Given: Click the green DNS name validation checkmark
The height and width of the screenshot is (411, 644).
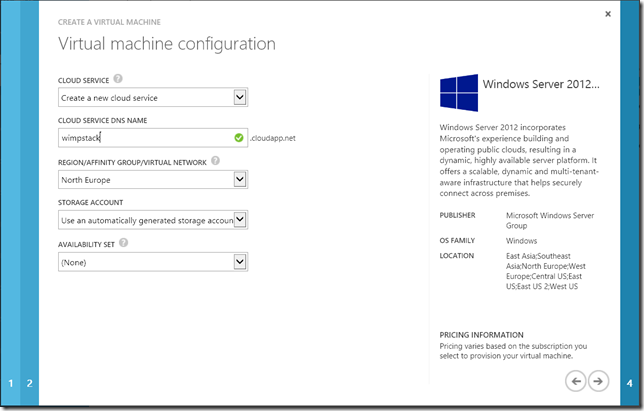Looking at the screenshot, I should [239, 138].
